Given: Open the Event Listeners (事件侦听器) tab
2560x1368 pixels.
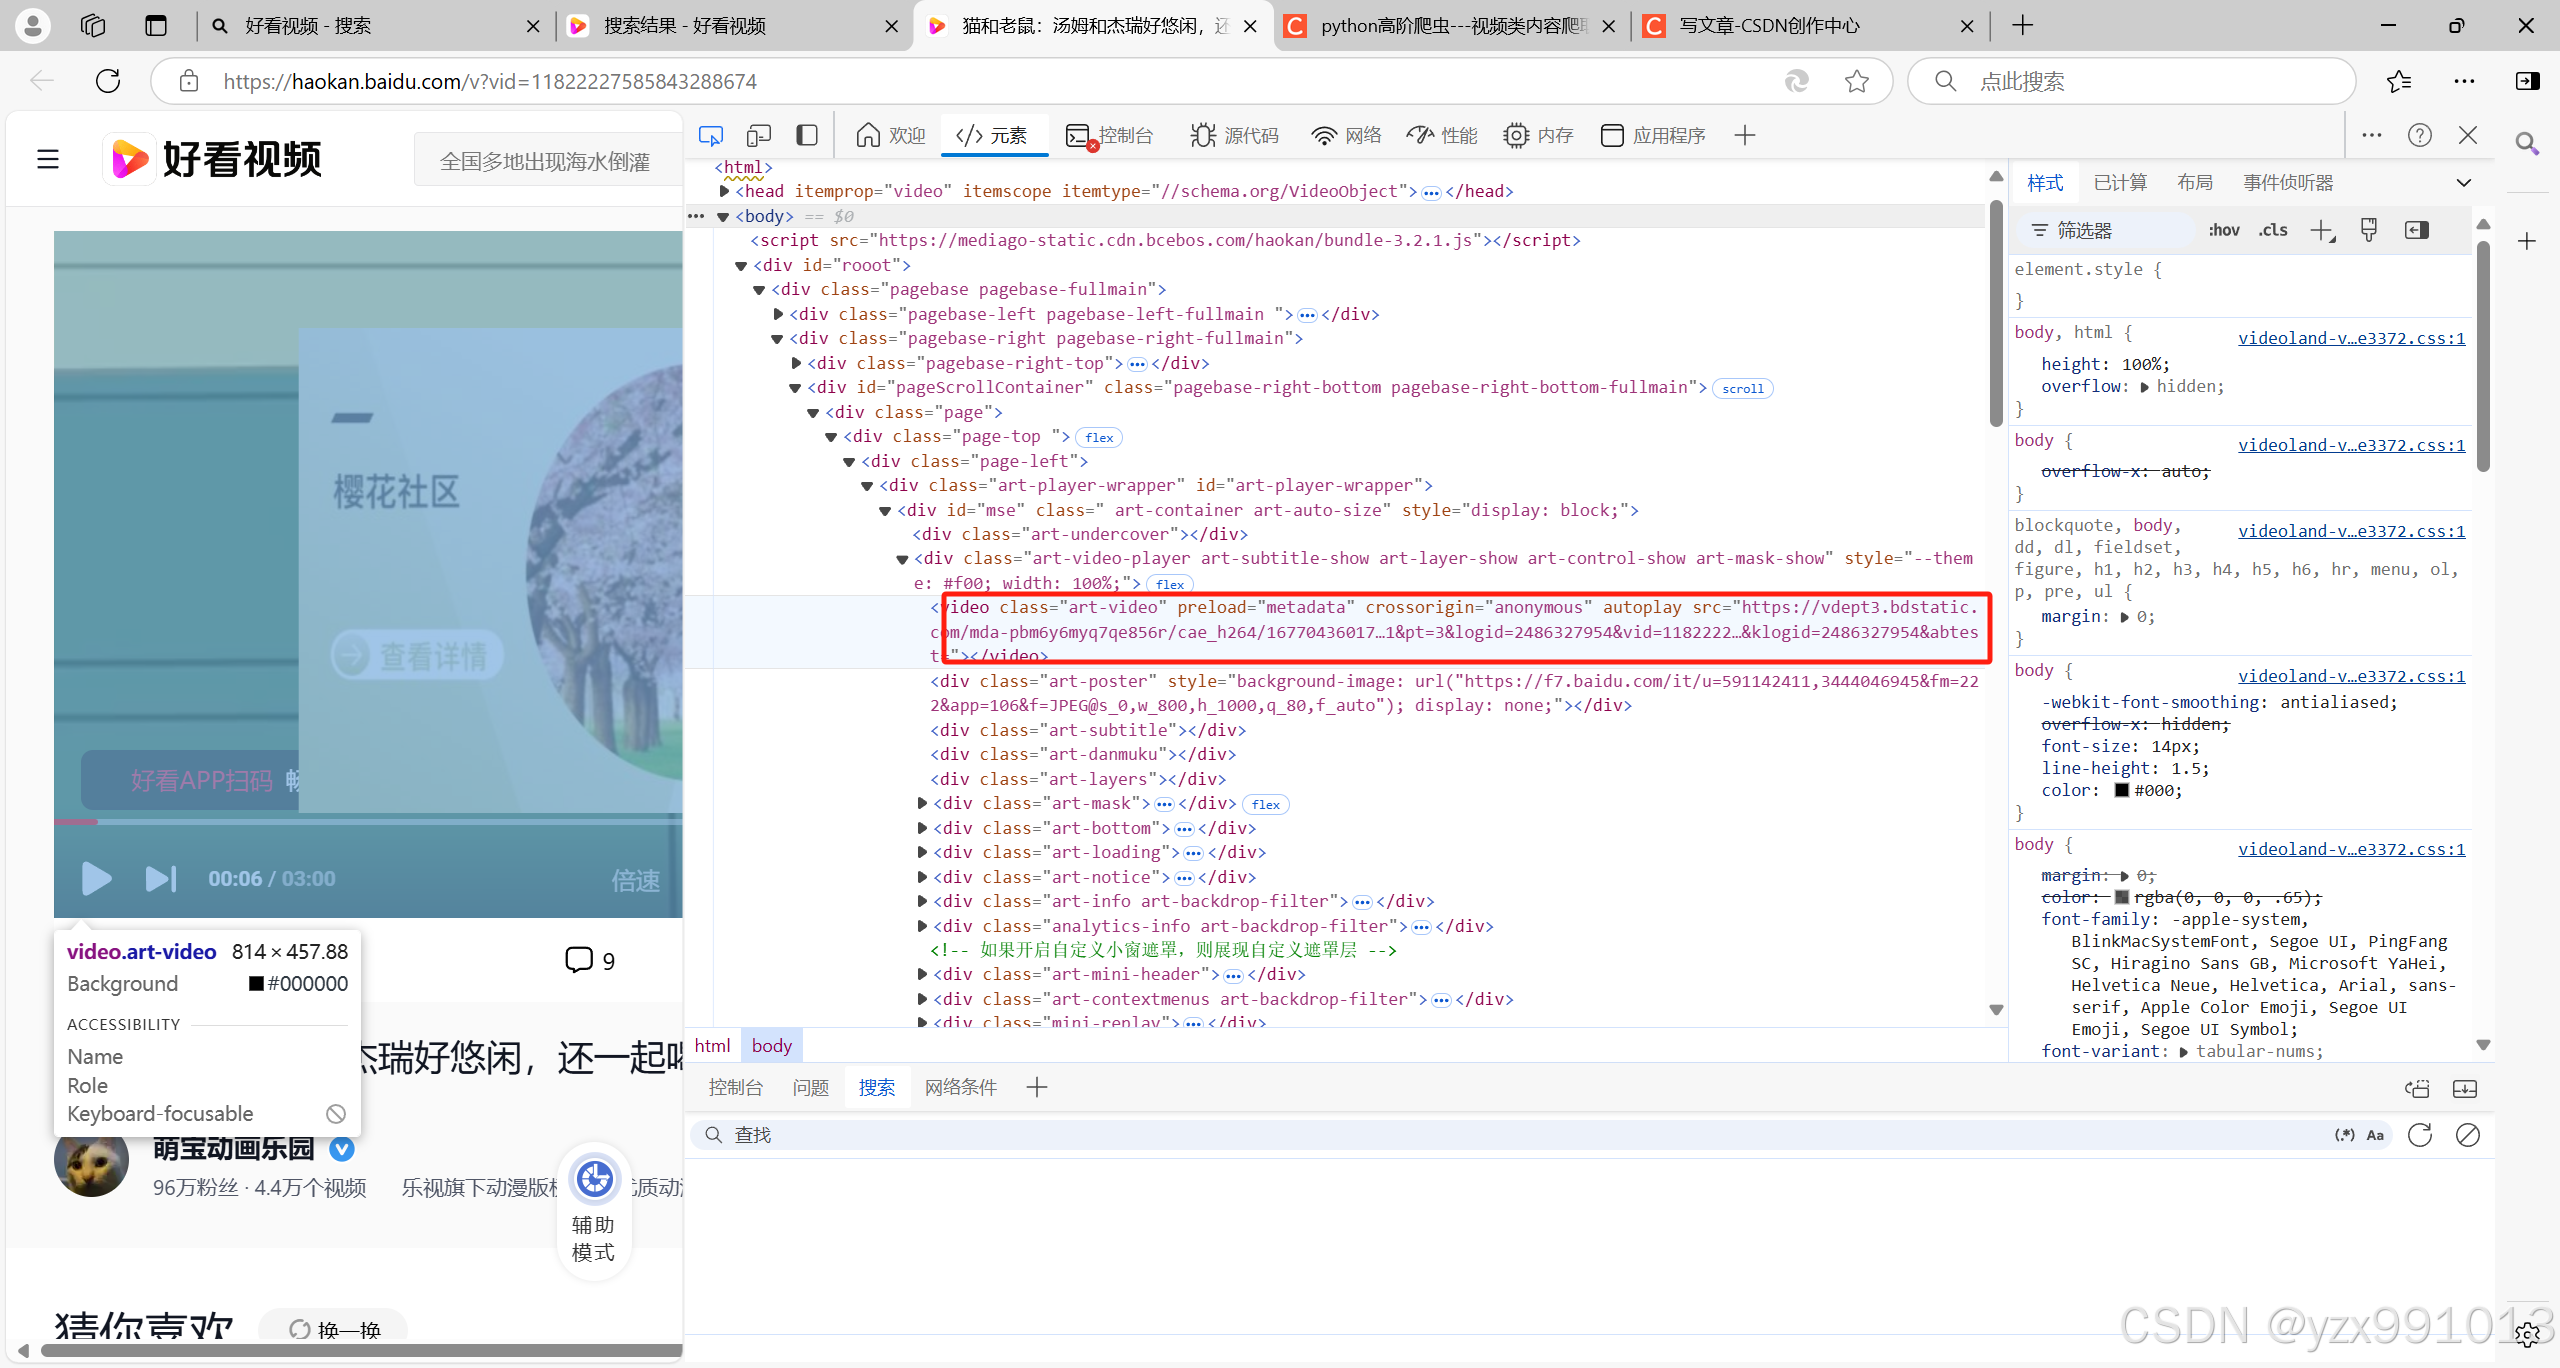Looking at the screenshot, I should (2288, 182).
